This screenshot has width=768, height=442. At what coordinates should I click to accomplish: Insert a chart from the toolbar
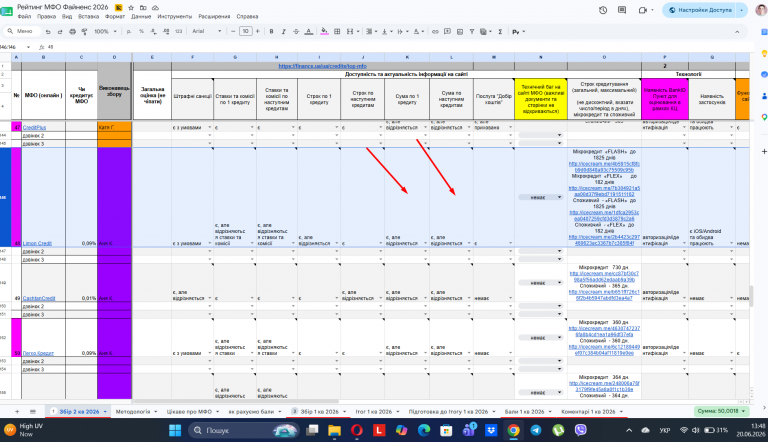click(x=459, y=31)
